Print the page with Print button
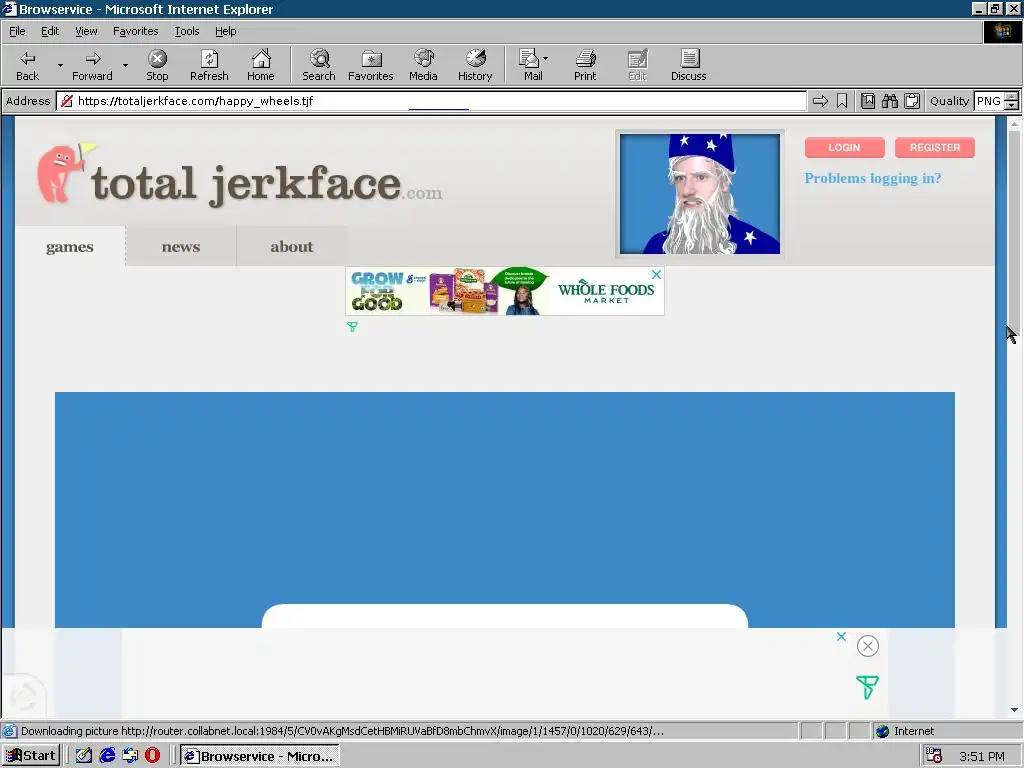 (x=585, y=65)
